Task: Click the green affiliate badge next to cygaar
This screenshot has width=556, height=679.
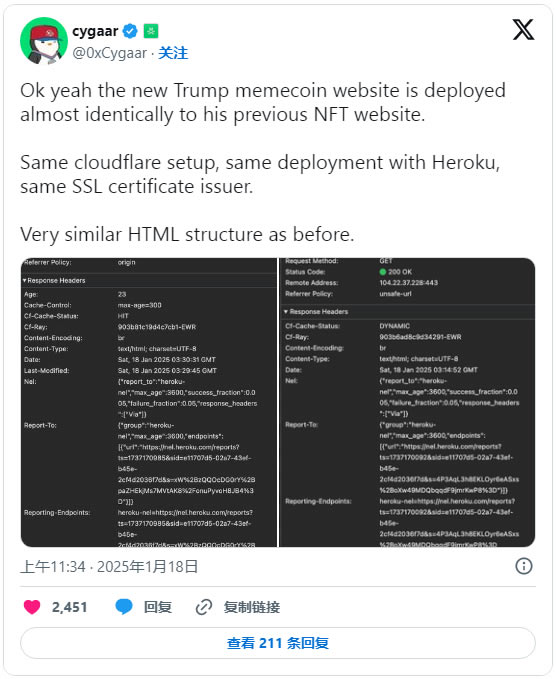Action: (151, 31)
